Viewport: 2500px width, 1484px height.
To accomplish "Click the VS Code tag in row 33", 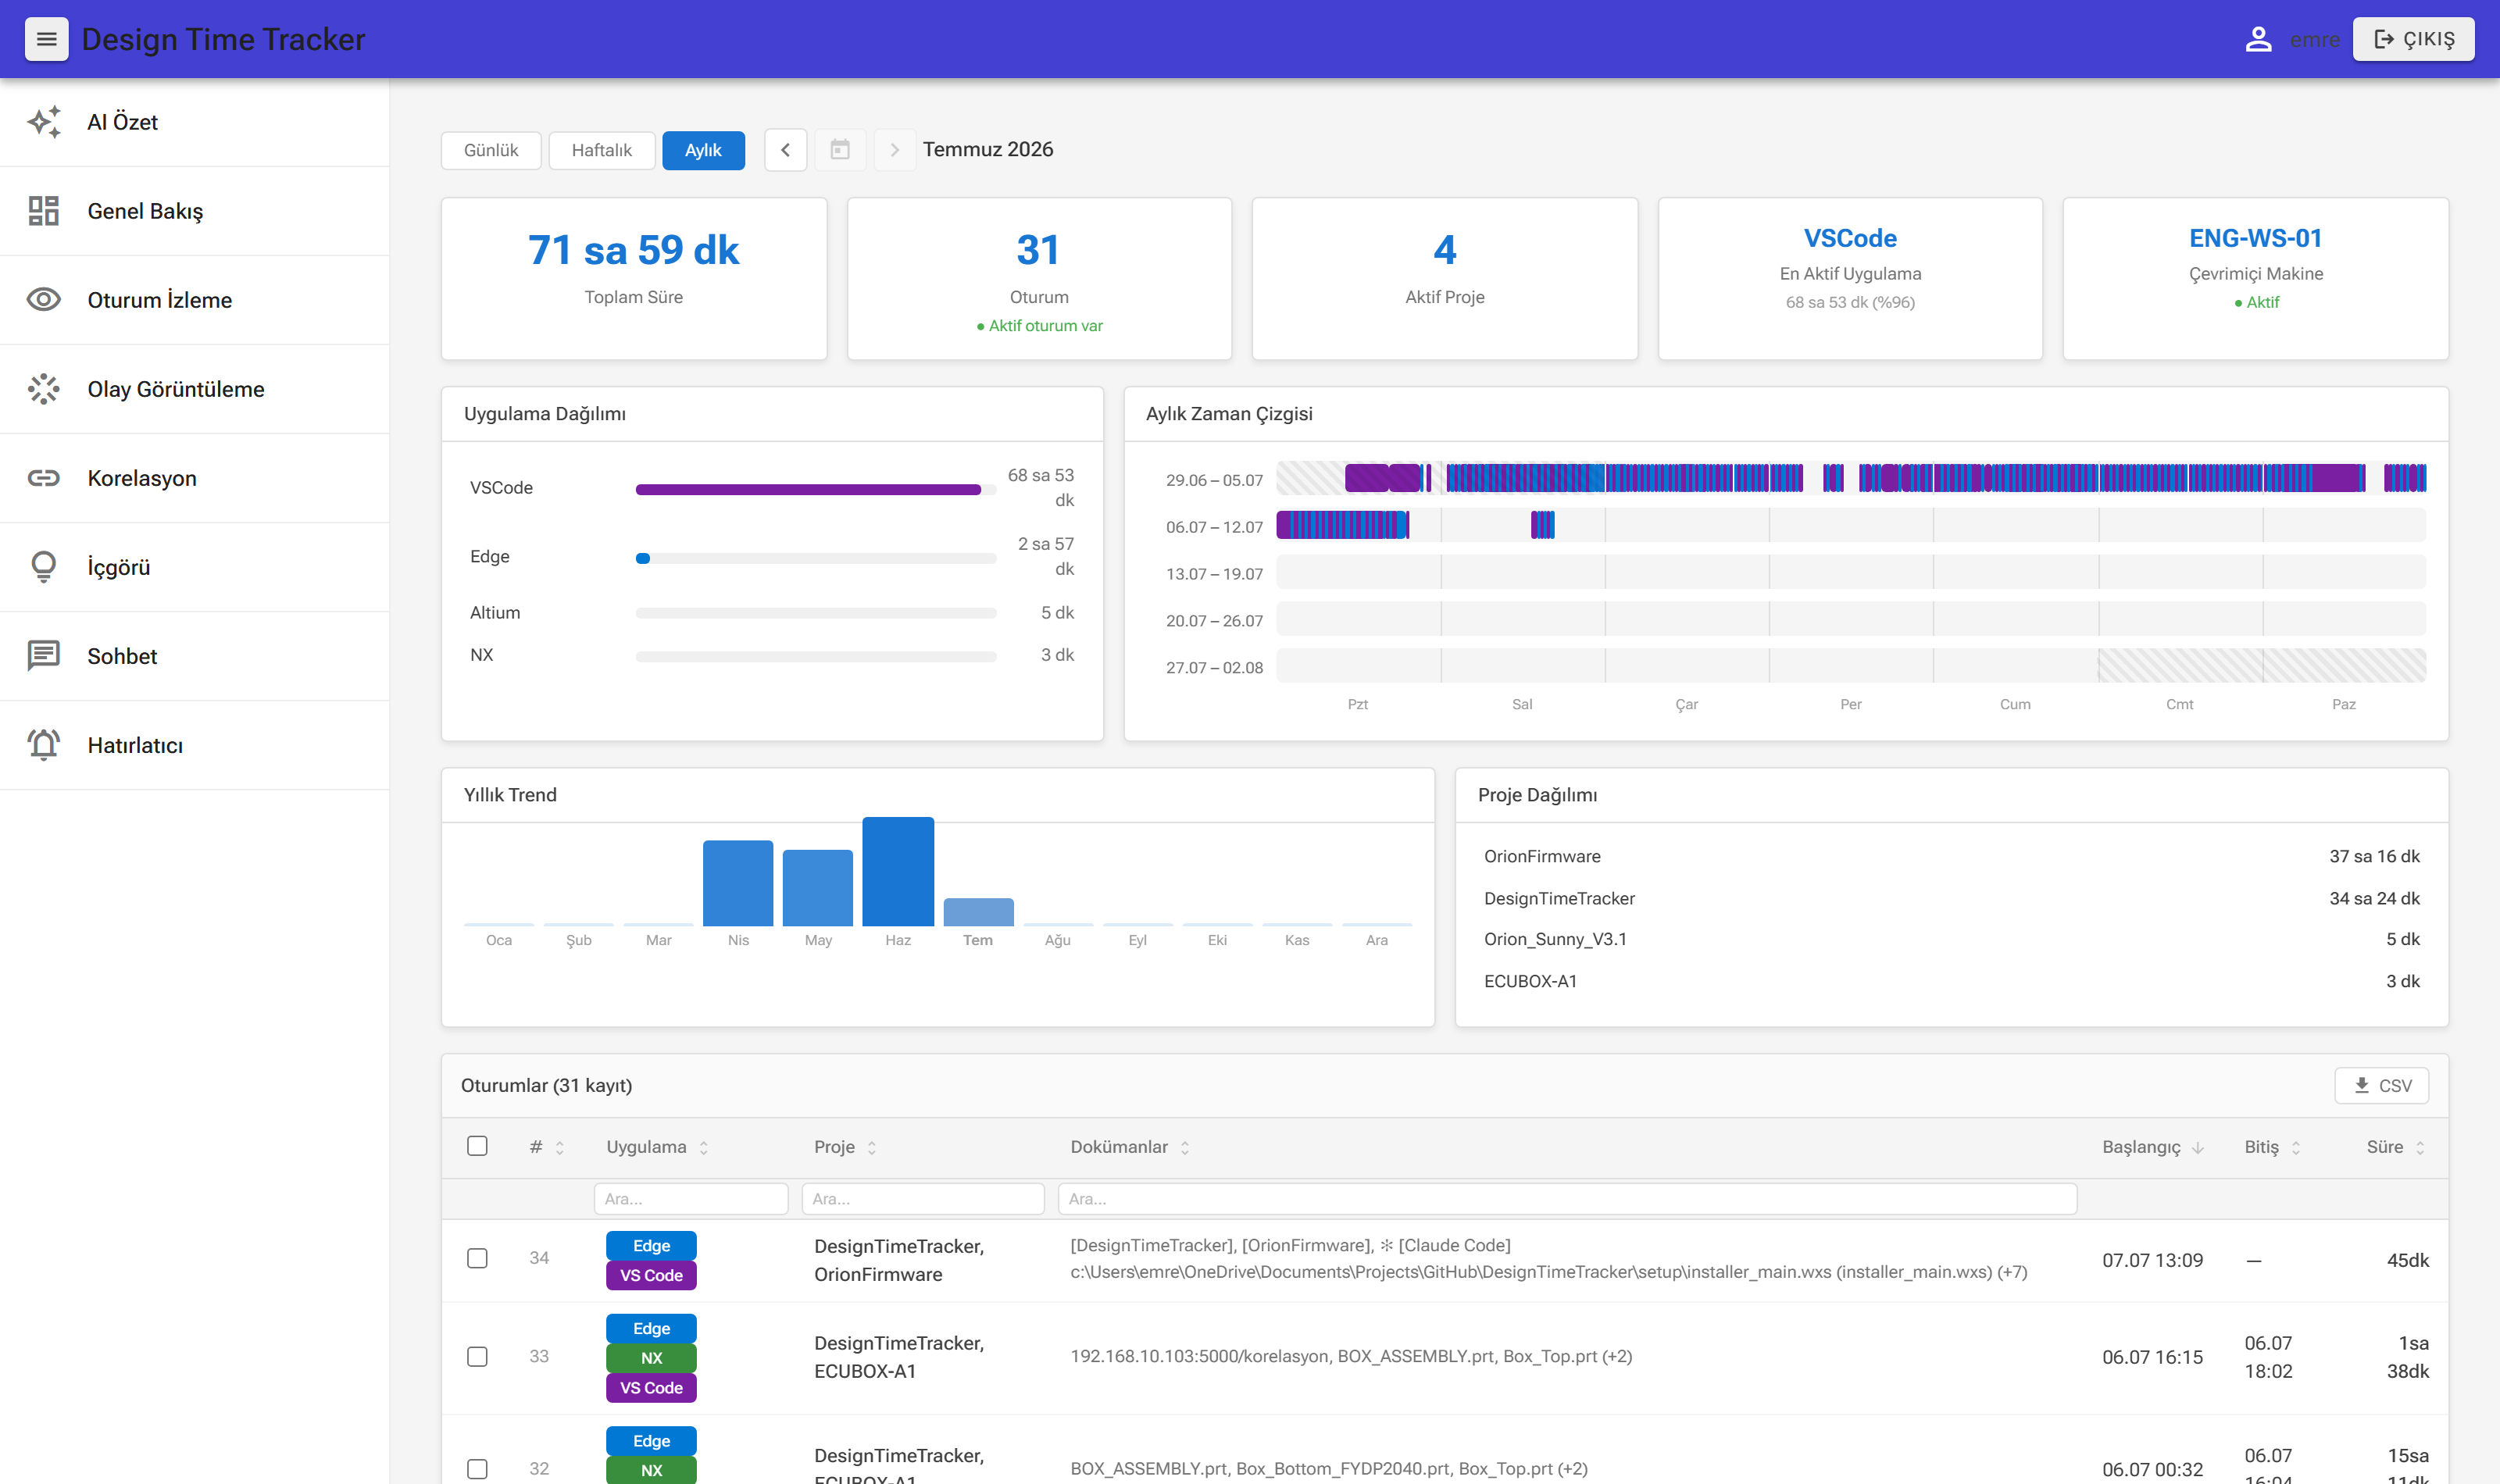I will (651, 1388).
